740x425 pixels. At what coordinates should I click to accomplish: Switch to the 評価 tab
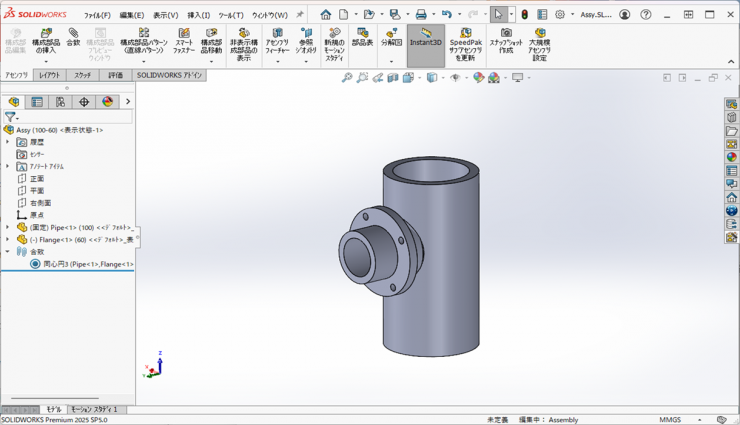115,75
